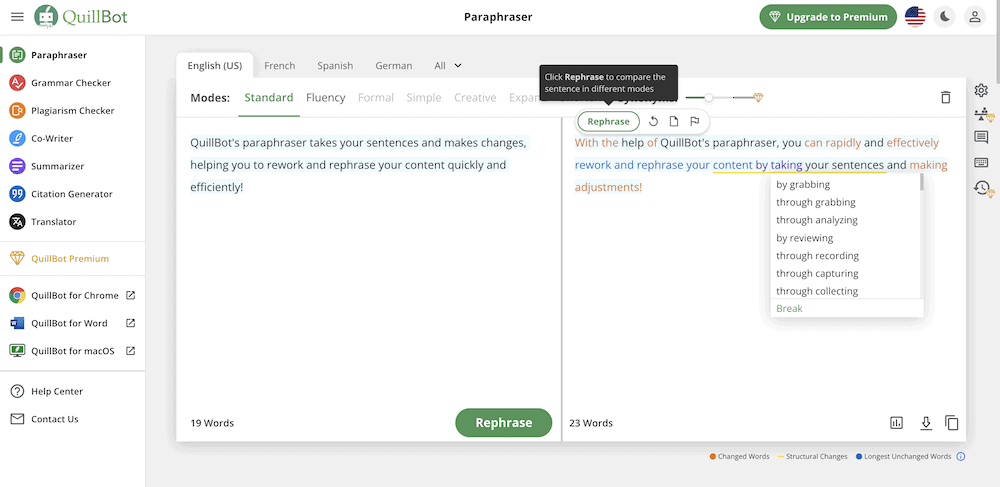Click undo sentence change icon
Screen dimensions: 1000x487
pos(653,122)
